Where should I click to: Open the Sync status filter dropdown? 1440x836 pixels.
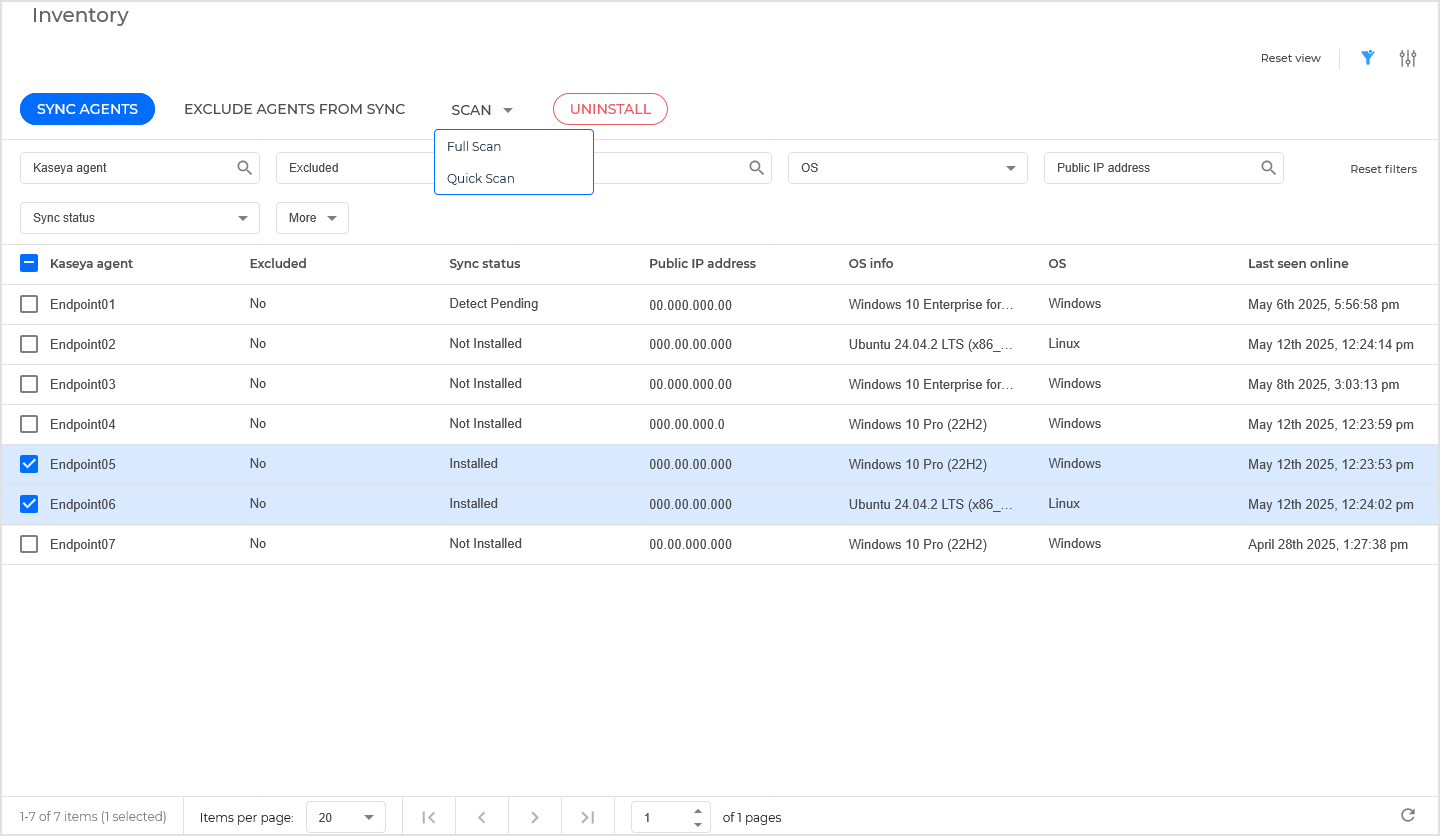click(x=140, y=218)
